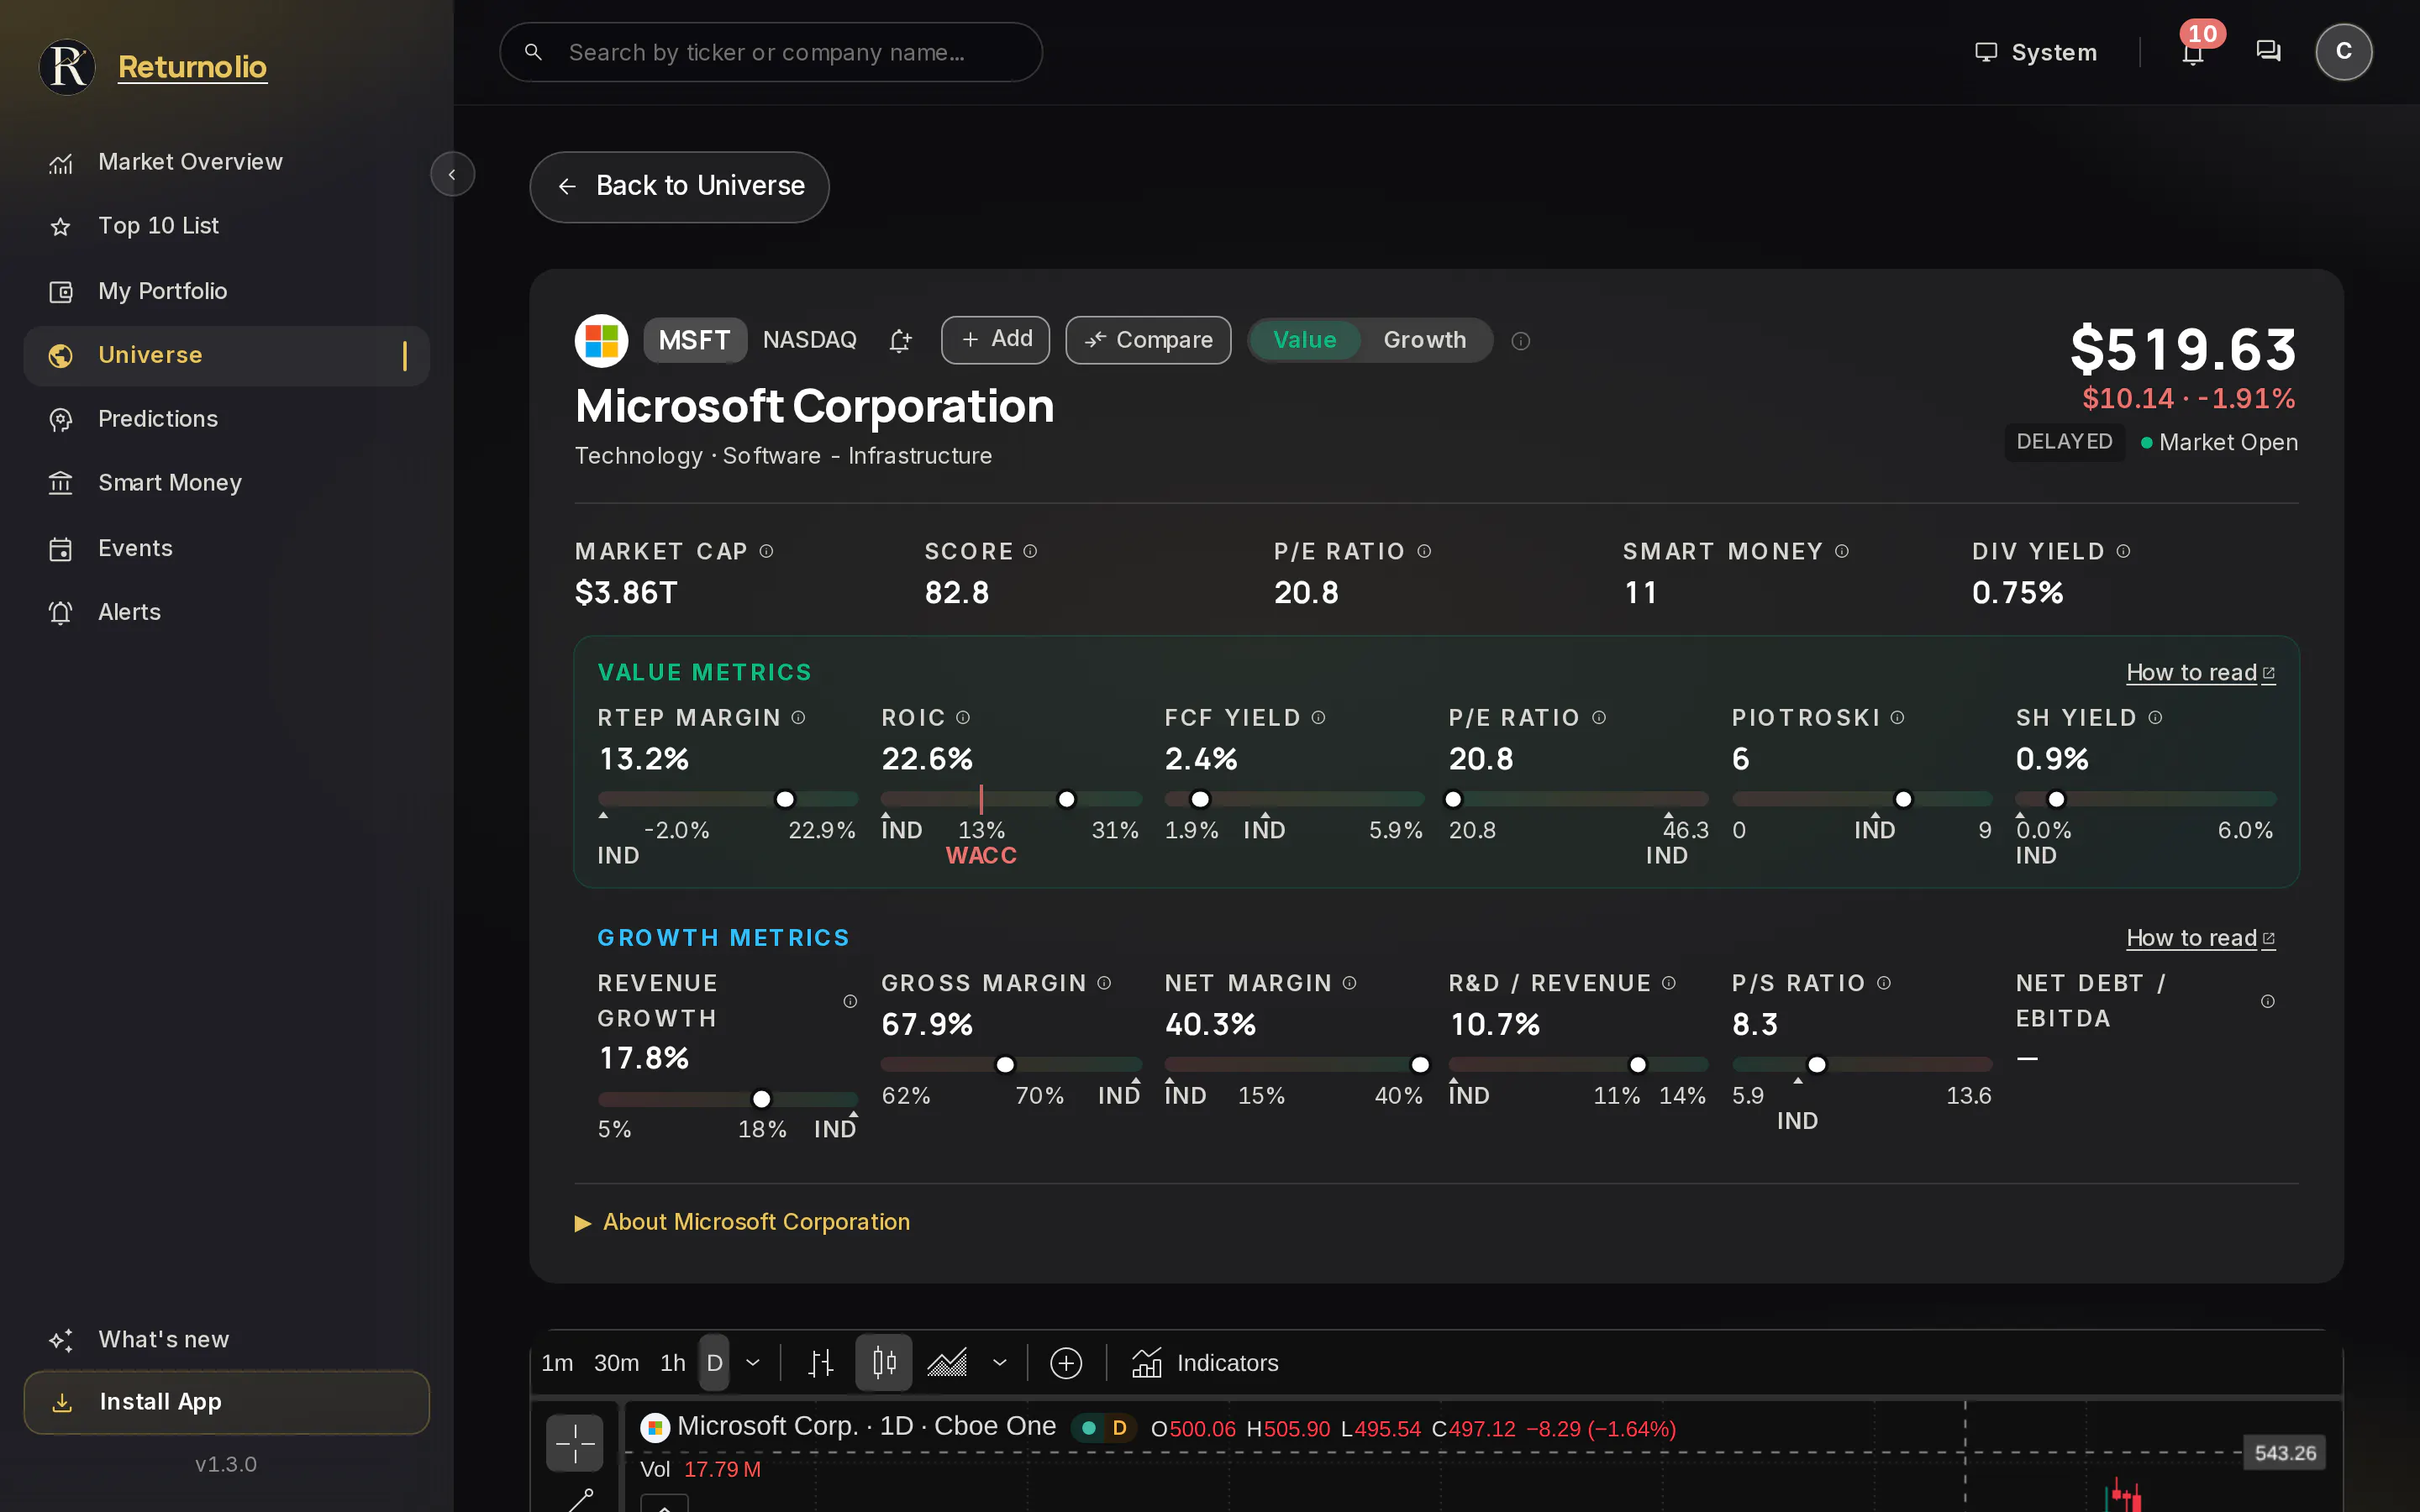Focus the ticker or company search field
2420x1512 pixels.
click(770, 52)
